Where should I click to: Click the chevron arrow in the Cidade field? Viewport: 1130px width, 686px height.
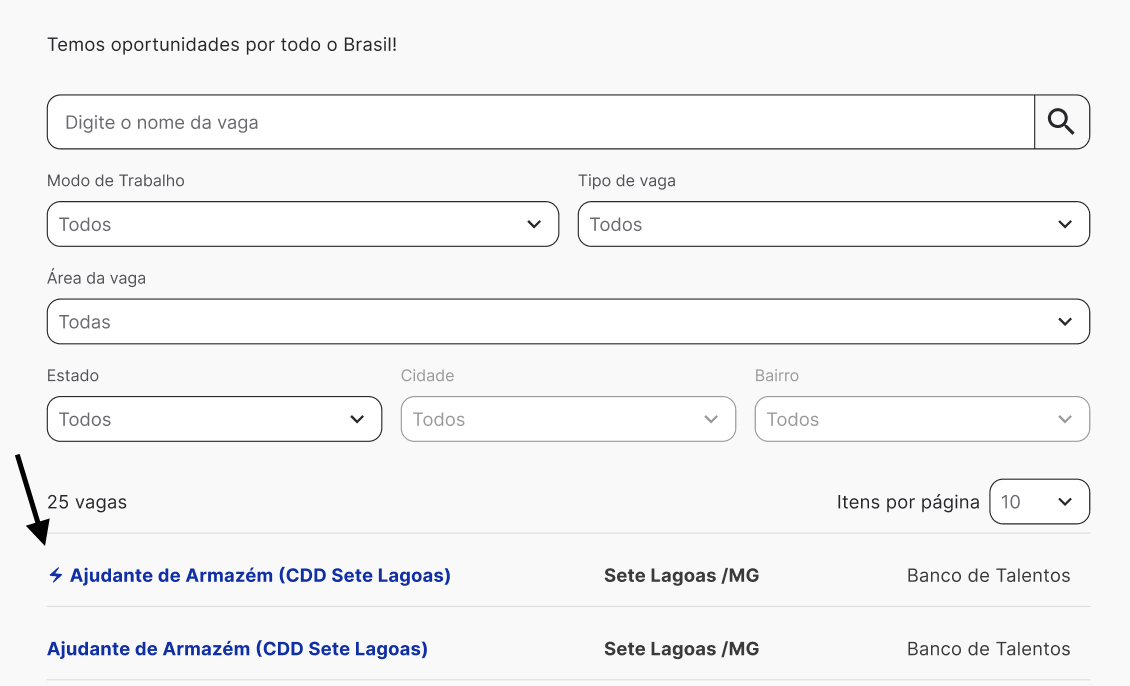click(x=711, y=419)
